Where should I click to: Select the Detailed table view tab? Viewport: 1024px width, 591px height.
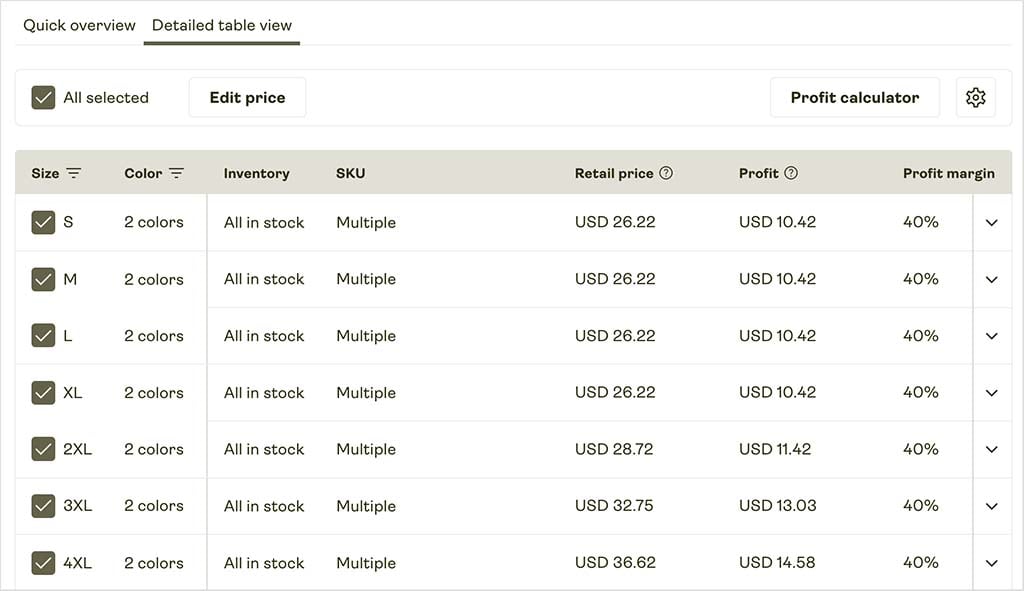(x=222, y=25)
